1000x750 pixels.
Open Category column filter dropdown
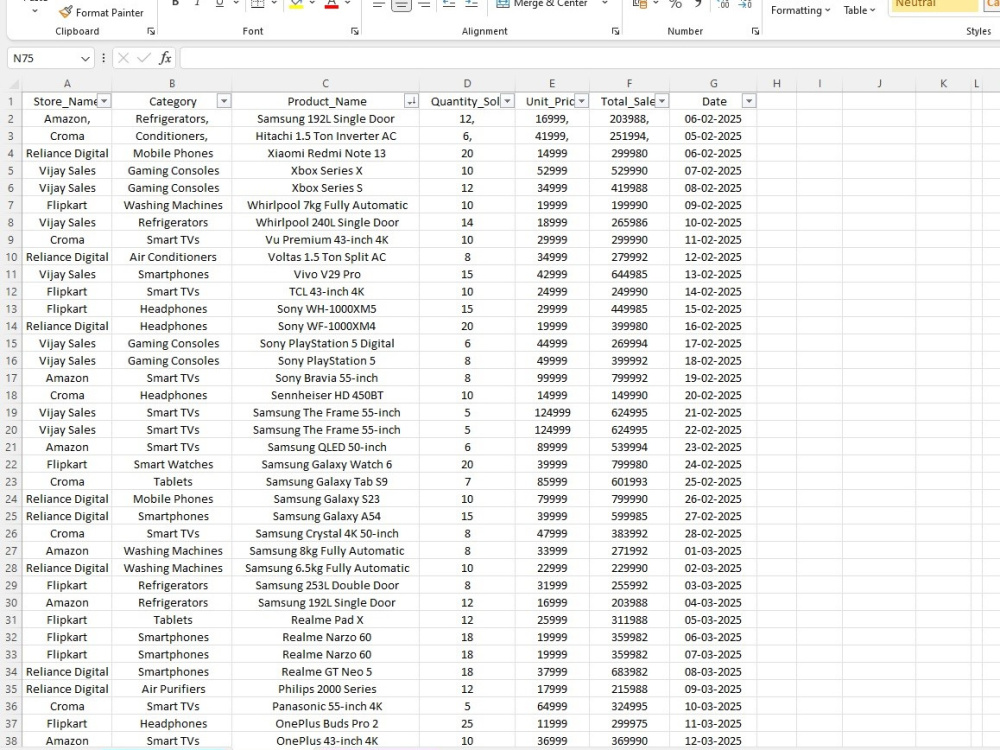(x=224, y=101)
